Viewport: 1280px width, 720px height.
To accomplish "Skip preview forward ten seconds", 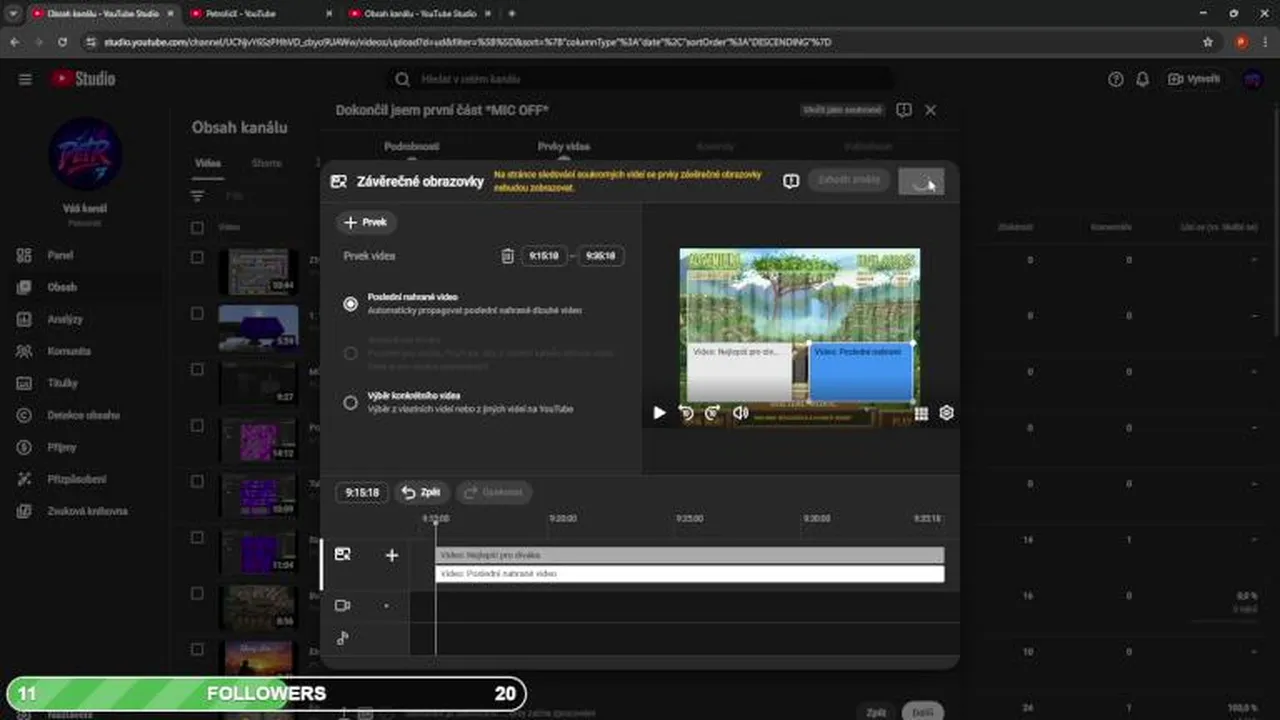I will point(712,412).
